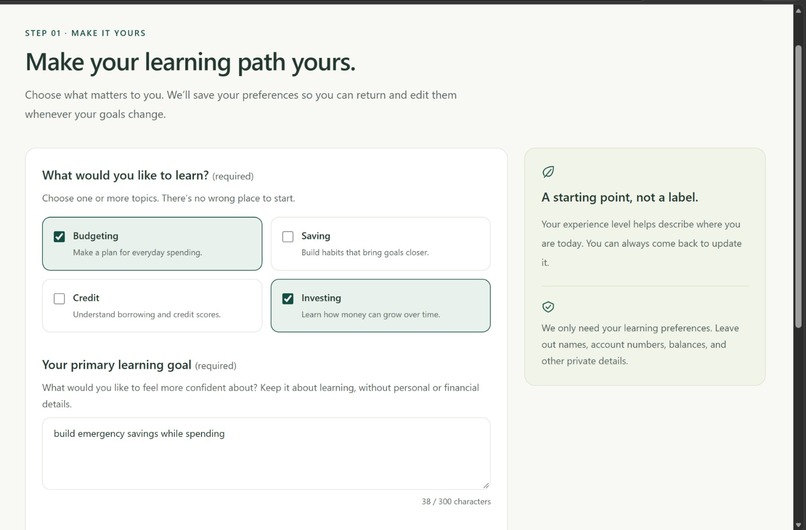Click the page vertical scrollbar thumb
This screenshot has height=530, width=806.
(798, 186)
